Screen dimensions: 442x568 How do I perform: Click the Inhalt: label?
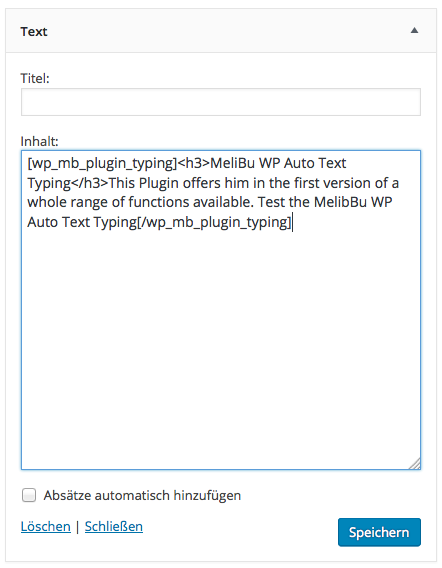39,141
